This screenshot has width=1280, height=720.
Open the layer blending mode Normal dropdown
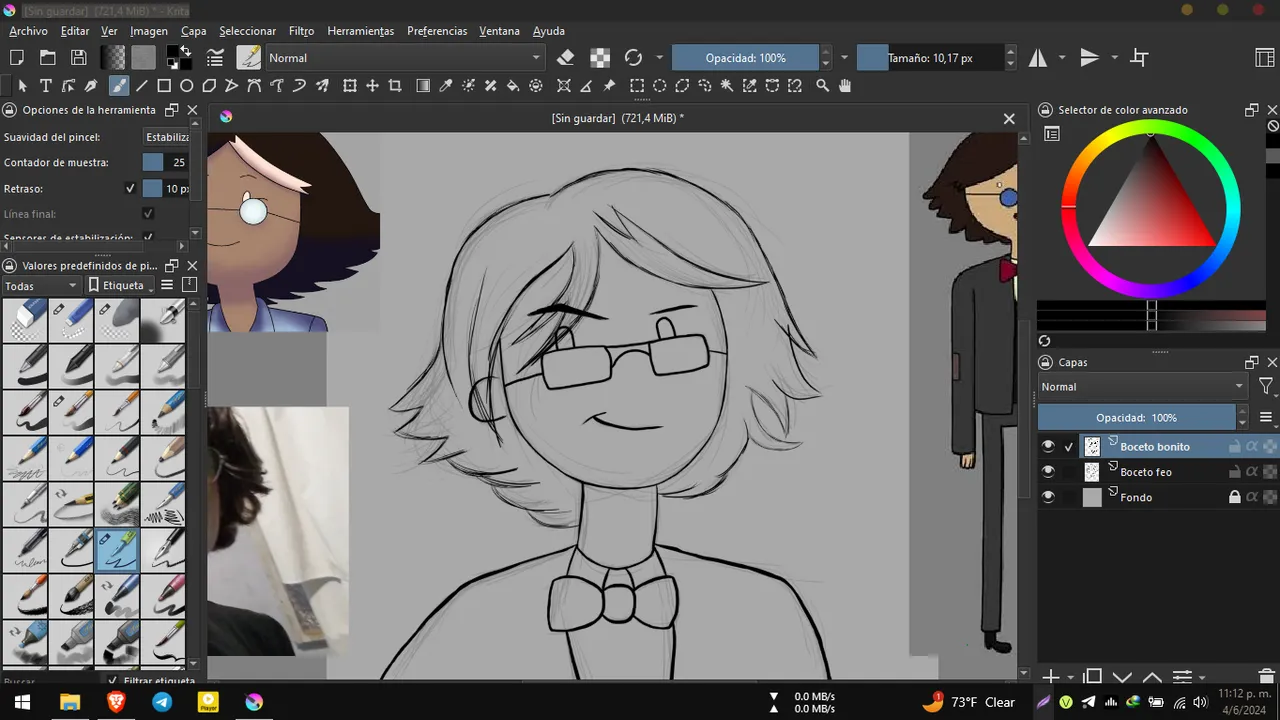1142,387
